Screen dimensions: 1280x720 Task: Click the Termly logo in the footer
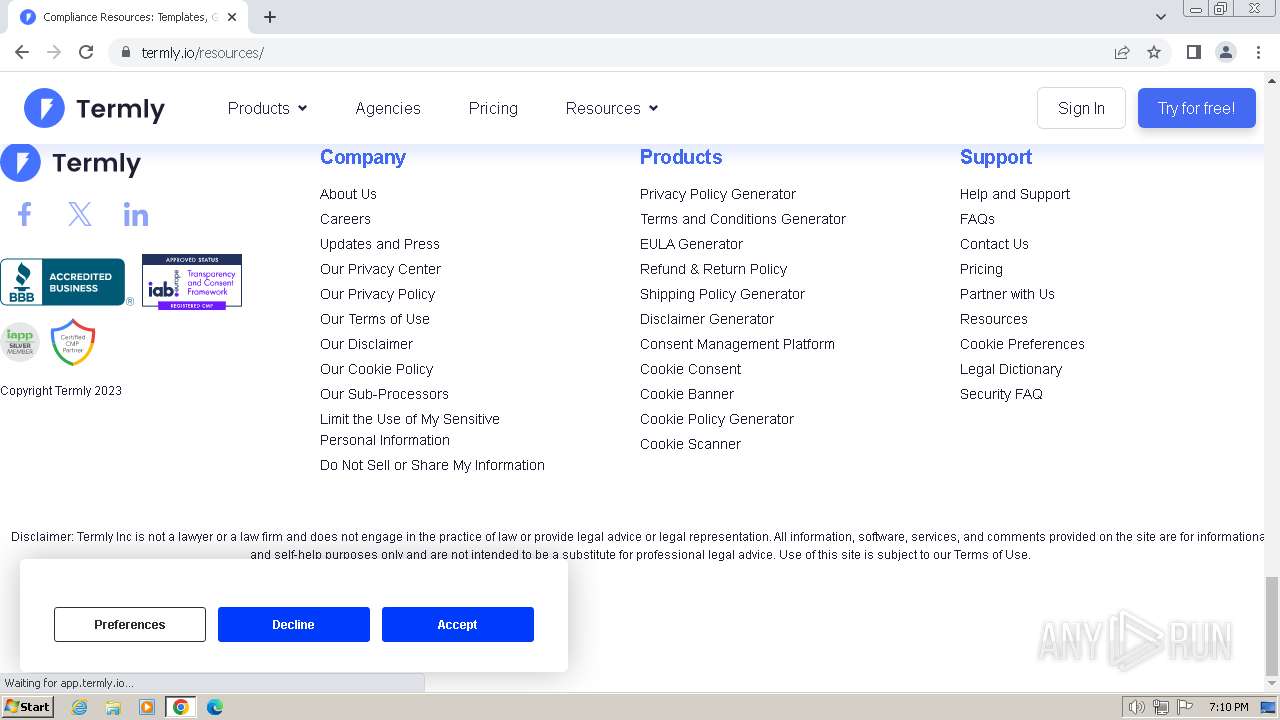tap(70, 163)
